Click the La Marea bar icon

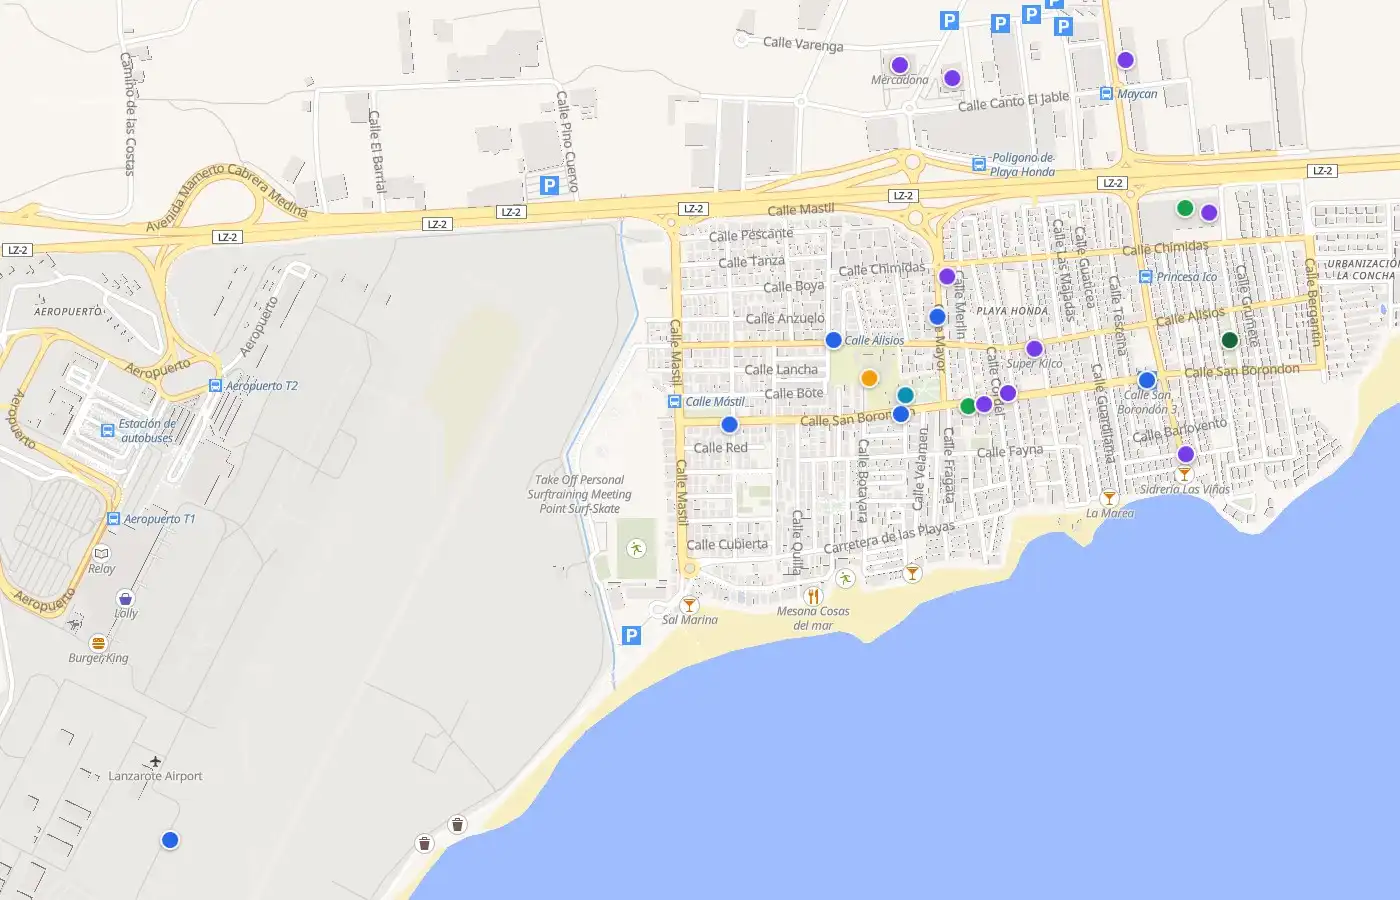(x=1109, y=497)
